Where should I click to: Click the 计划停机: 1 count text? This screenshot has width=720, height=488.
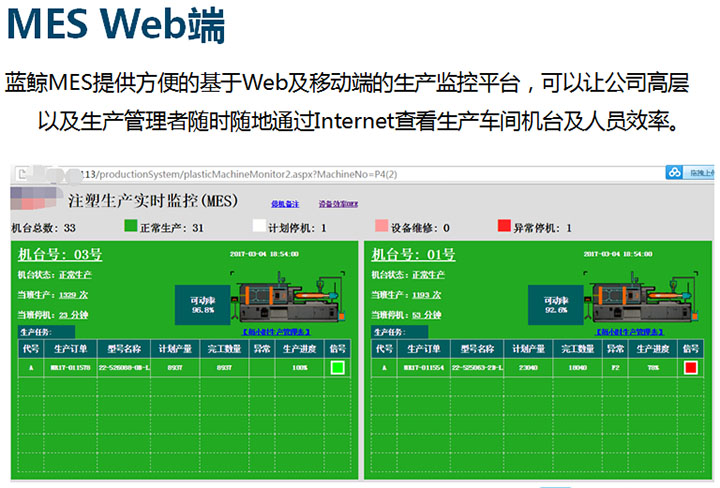coord(297,228)
